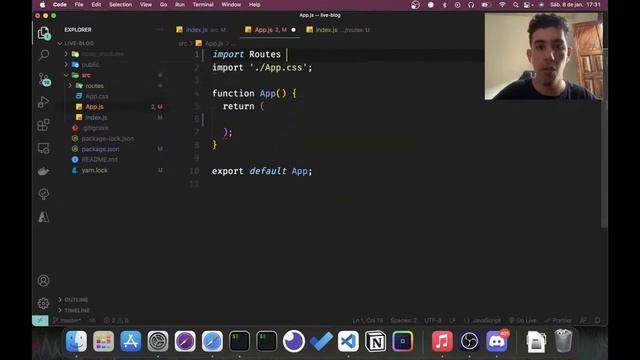Open the Extensions view
The width and height of the screenshot is (640, 360).
44,124
